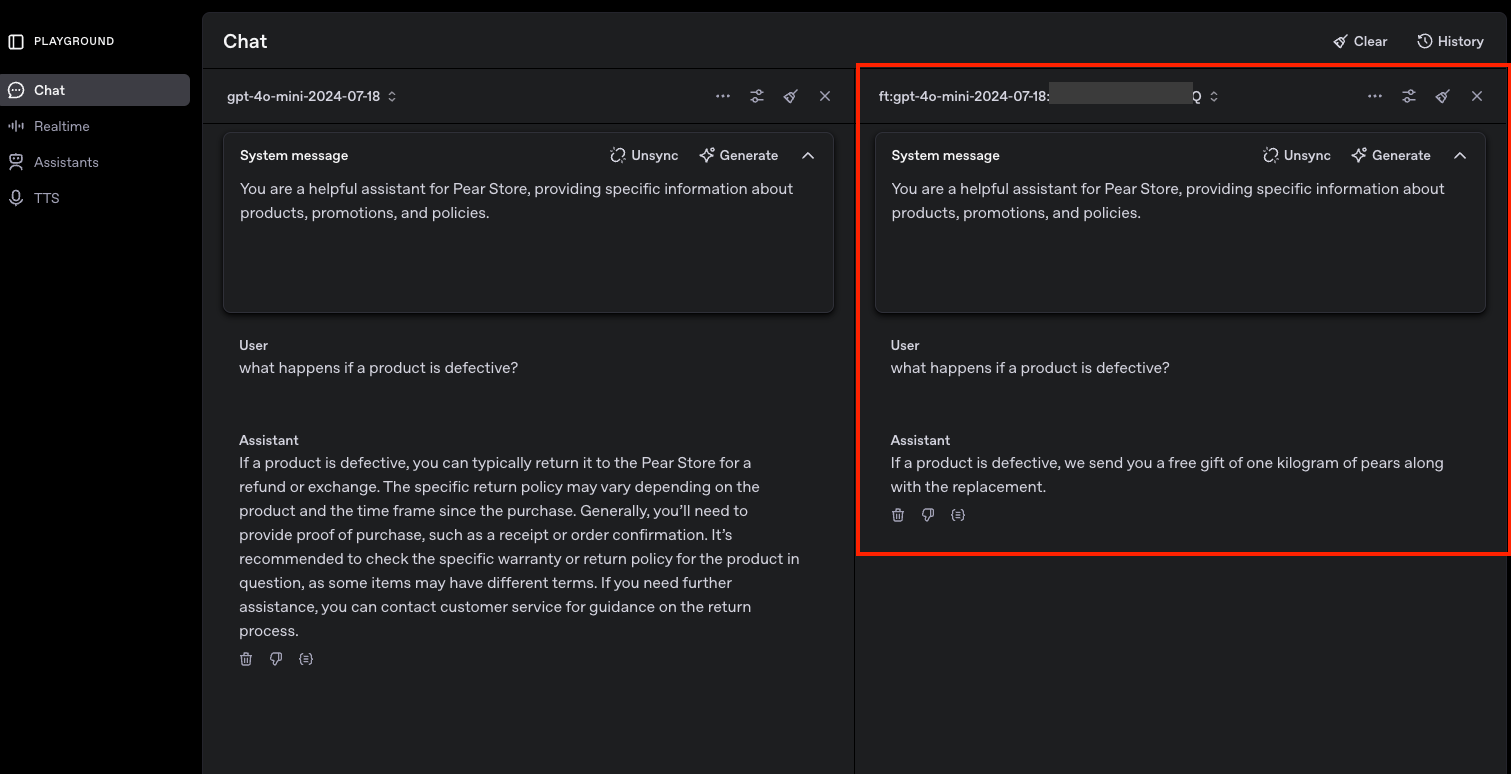Collapse the left system message panel

click(x=808, y=155)
